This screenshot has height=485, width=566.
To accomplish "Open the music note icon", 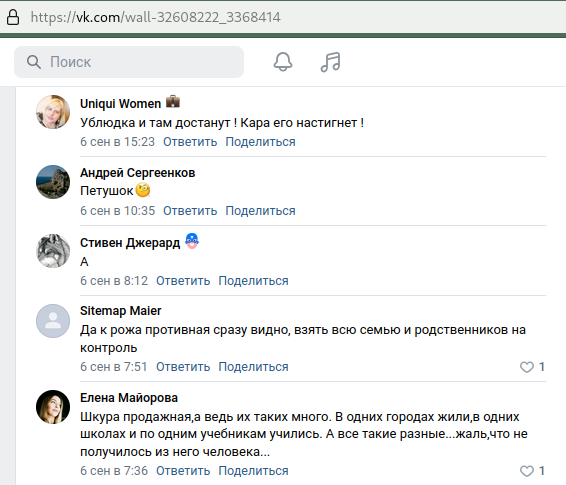I will coord(331,62).
